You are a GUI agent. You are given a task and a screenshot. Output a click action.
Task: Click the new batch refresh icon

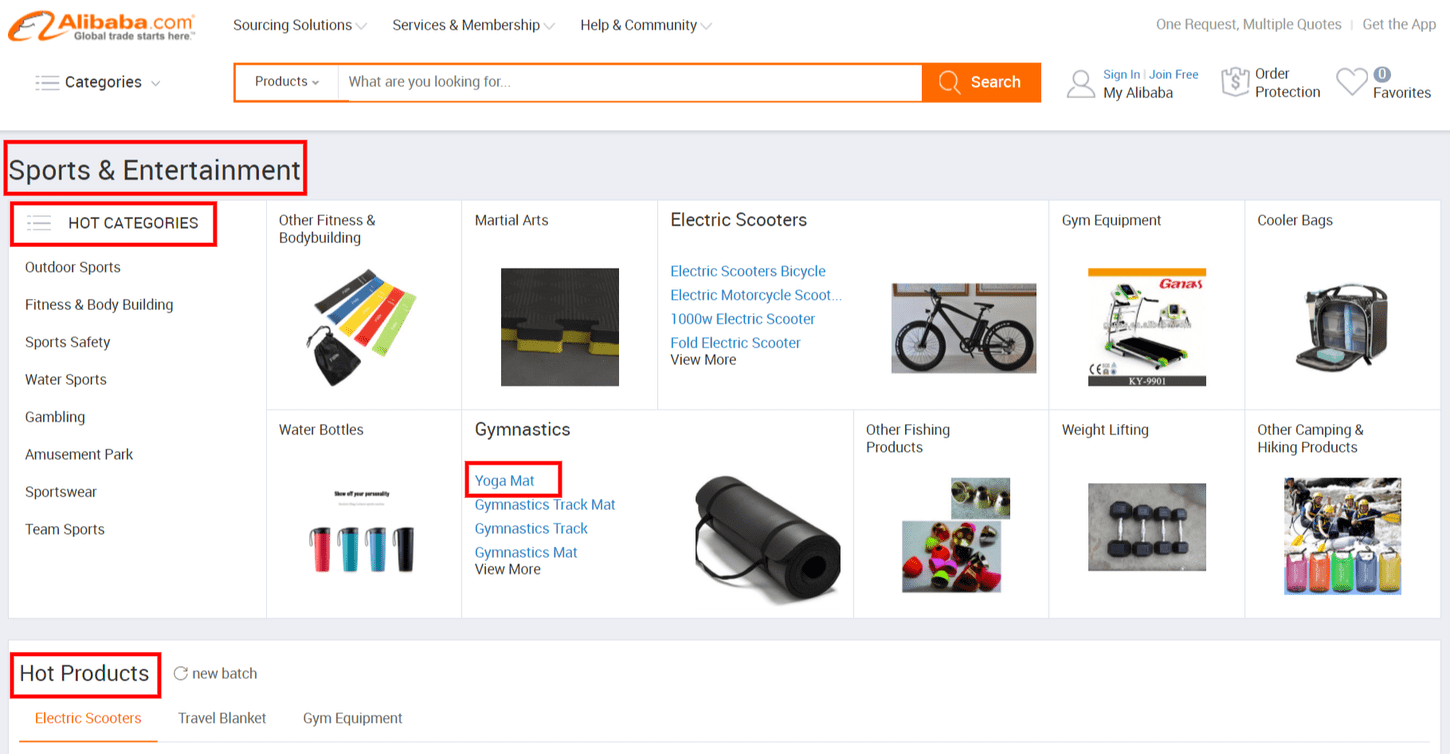click(182, 673)
